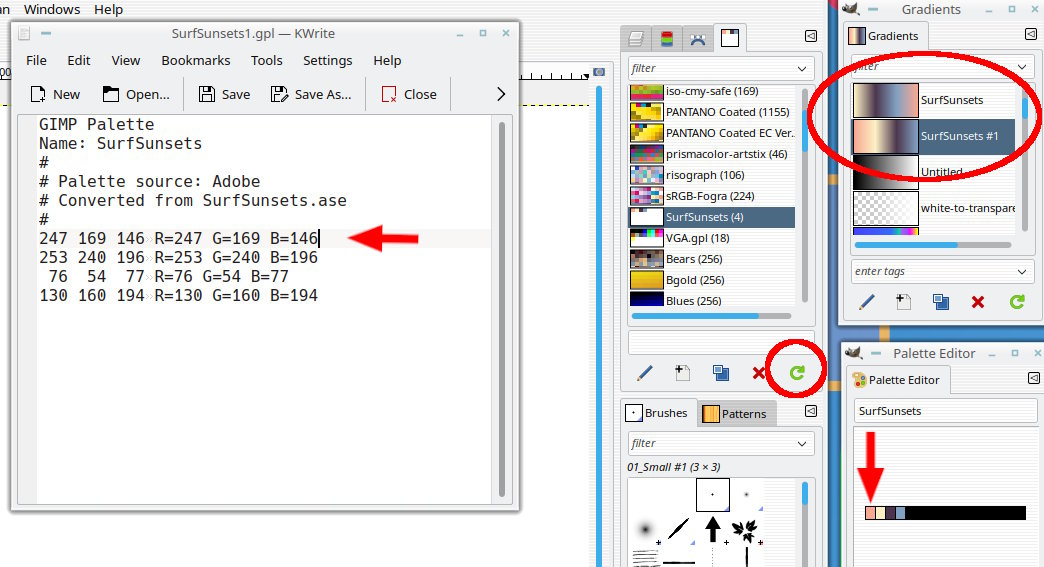
Task: Select PANTANO Coated (1155) palette
Action: pyautogui.click(x=712, y=112)
